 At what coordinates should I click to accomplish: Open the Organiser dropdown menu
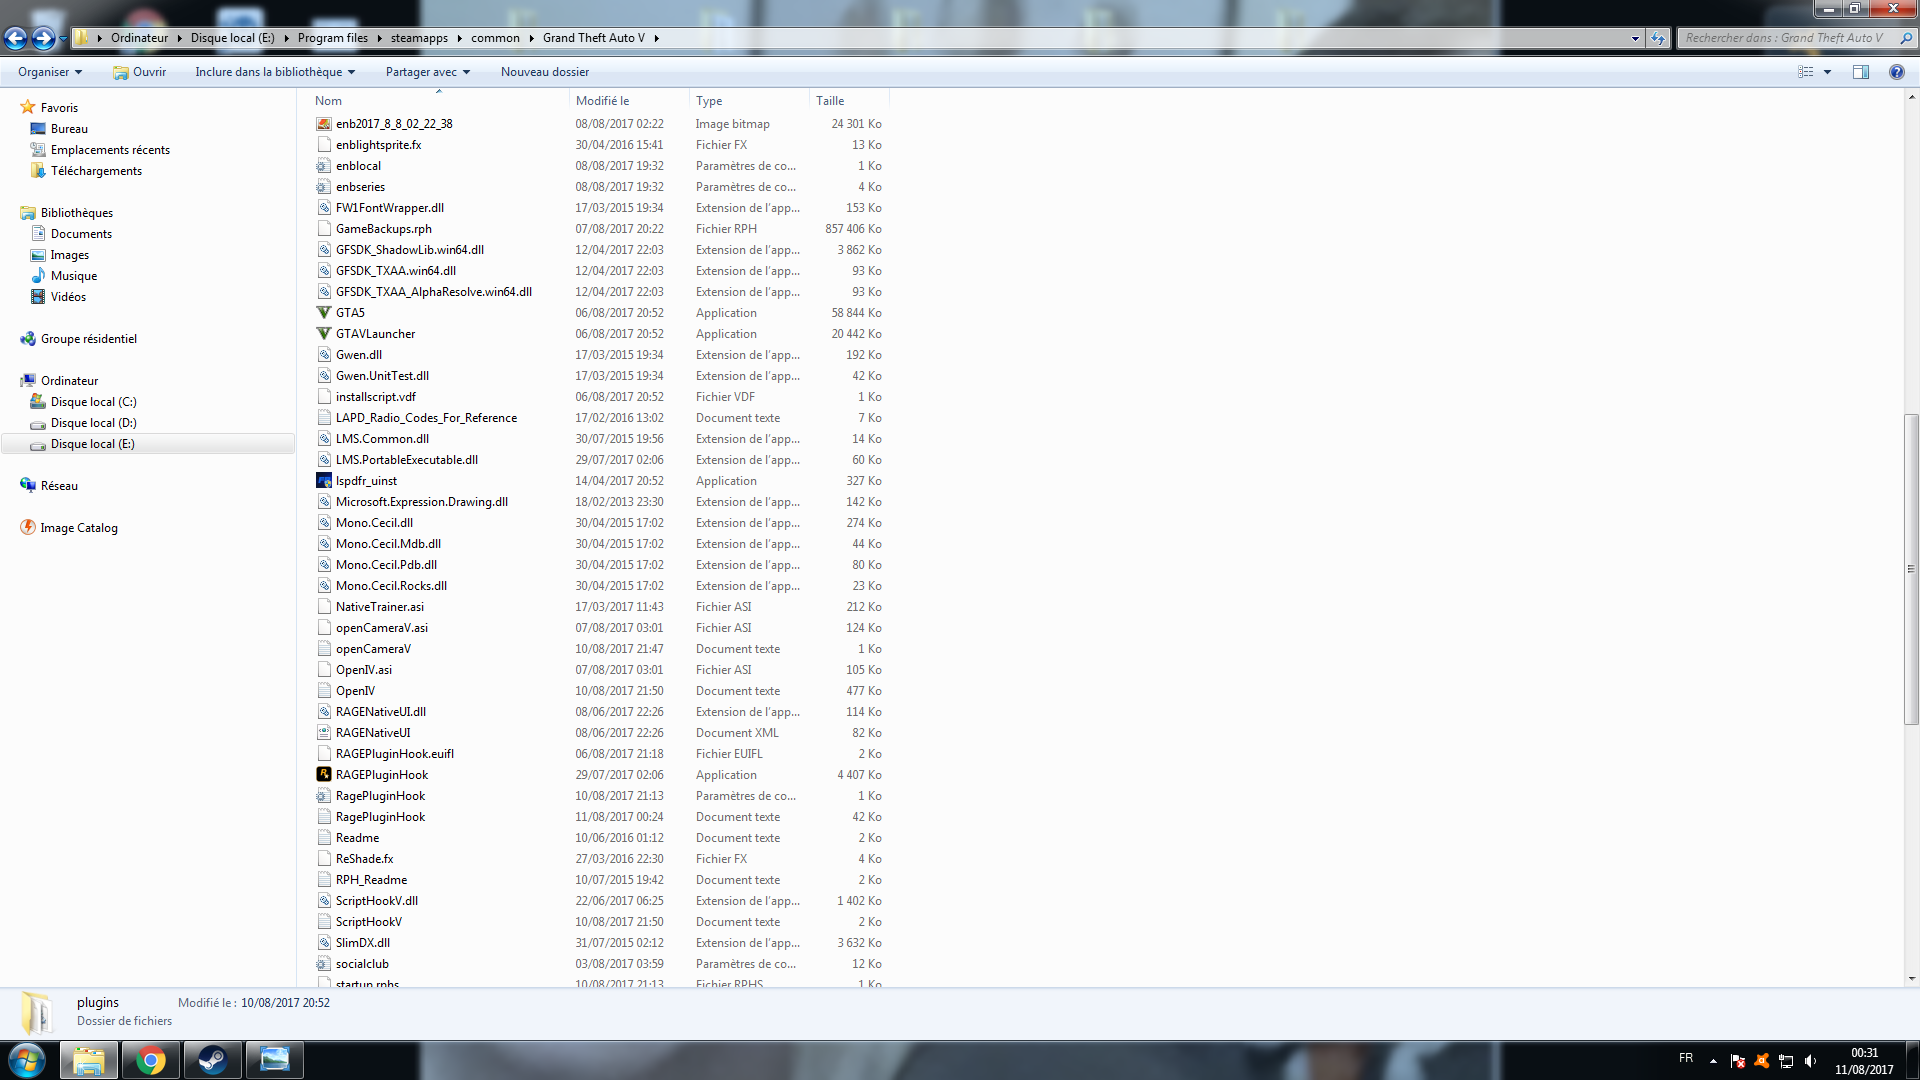(50, 72)
